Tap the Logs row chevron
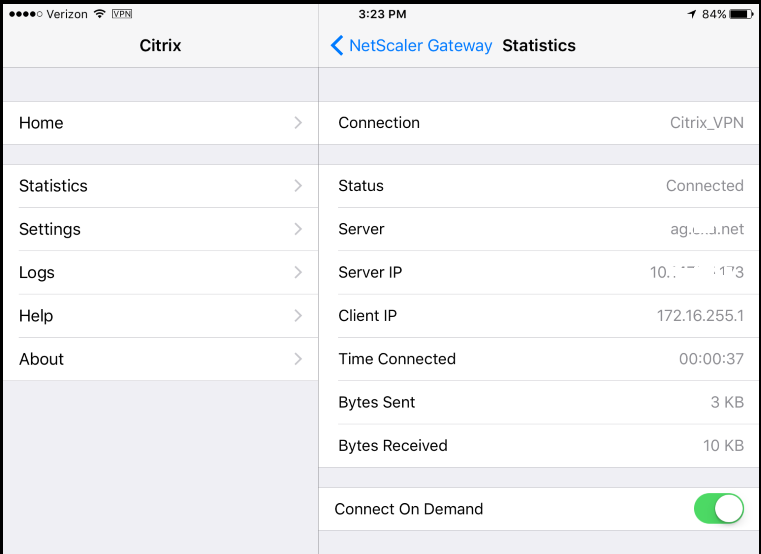 tap(298, 272)
